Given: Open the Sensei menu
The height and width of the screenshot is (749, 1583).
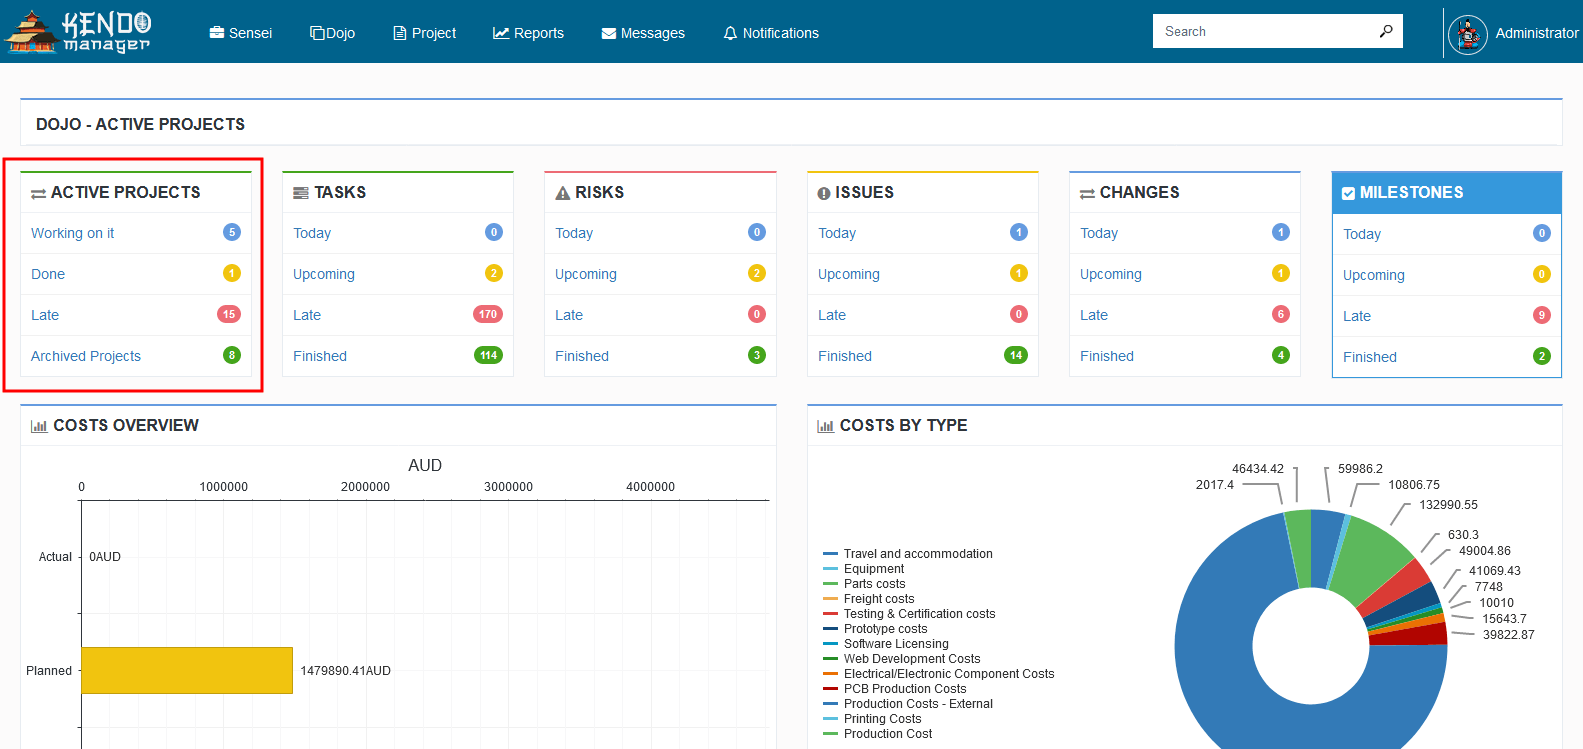Looking at the screenshot, I should pyautogui.click(x=240, y=33).
